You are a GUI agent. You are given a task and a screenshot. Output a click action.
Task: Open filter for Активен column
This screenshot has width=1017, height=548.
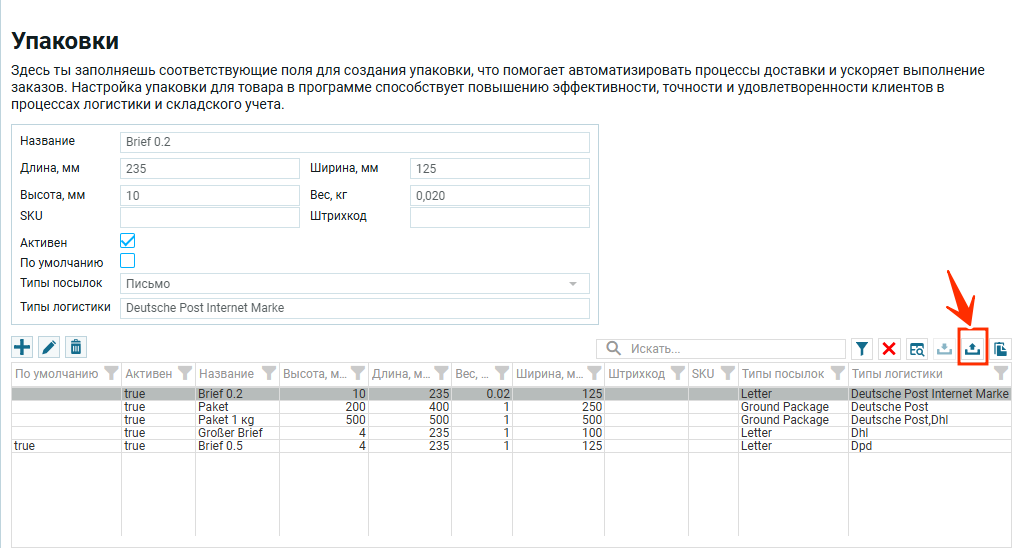(x=184, y=374)
